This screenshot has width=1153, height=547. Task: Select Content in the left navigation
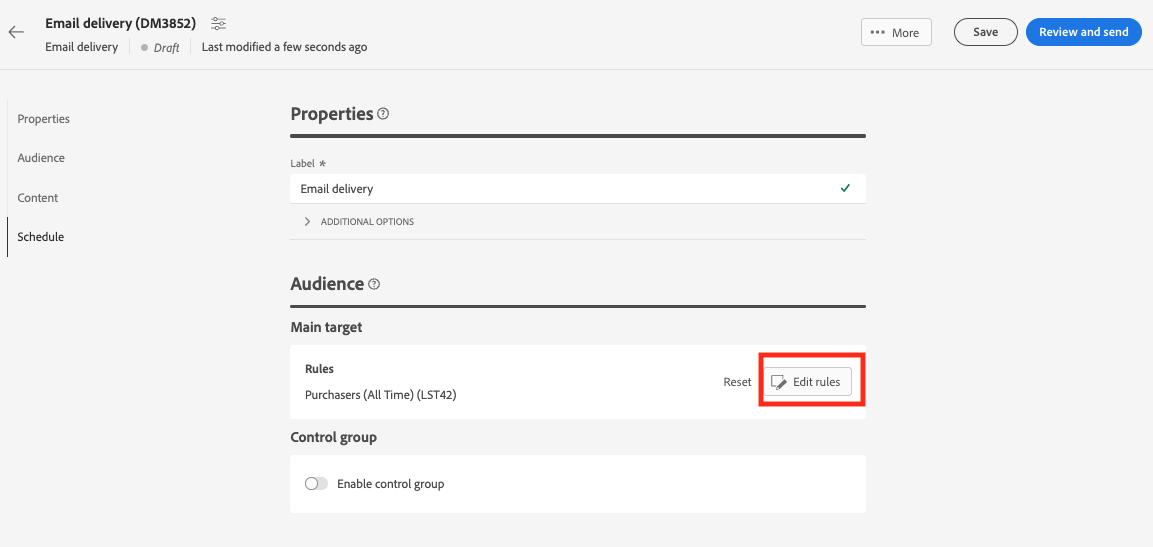point(38,198)
